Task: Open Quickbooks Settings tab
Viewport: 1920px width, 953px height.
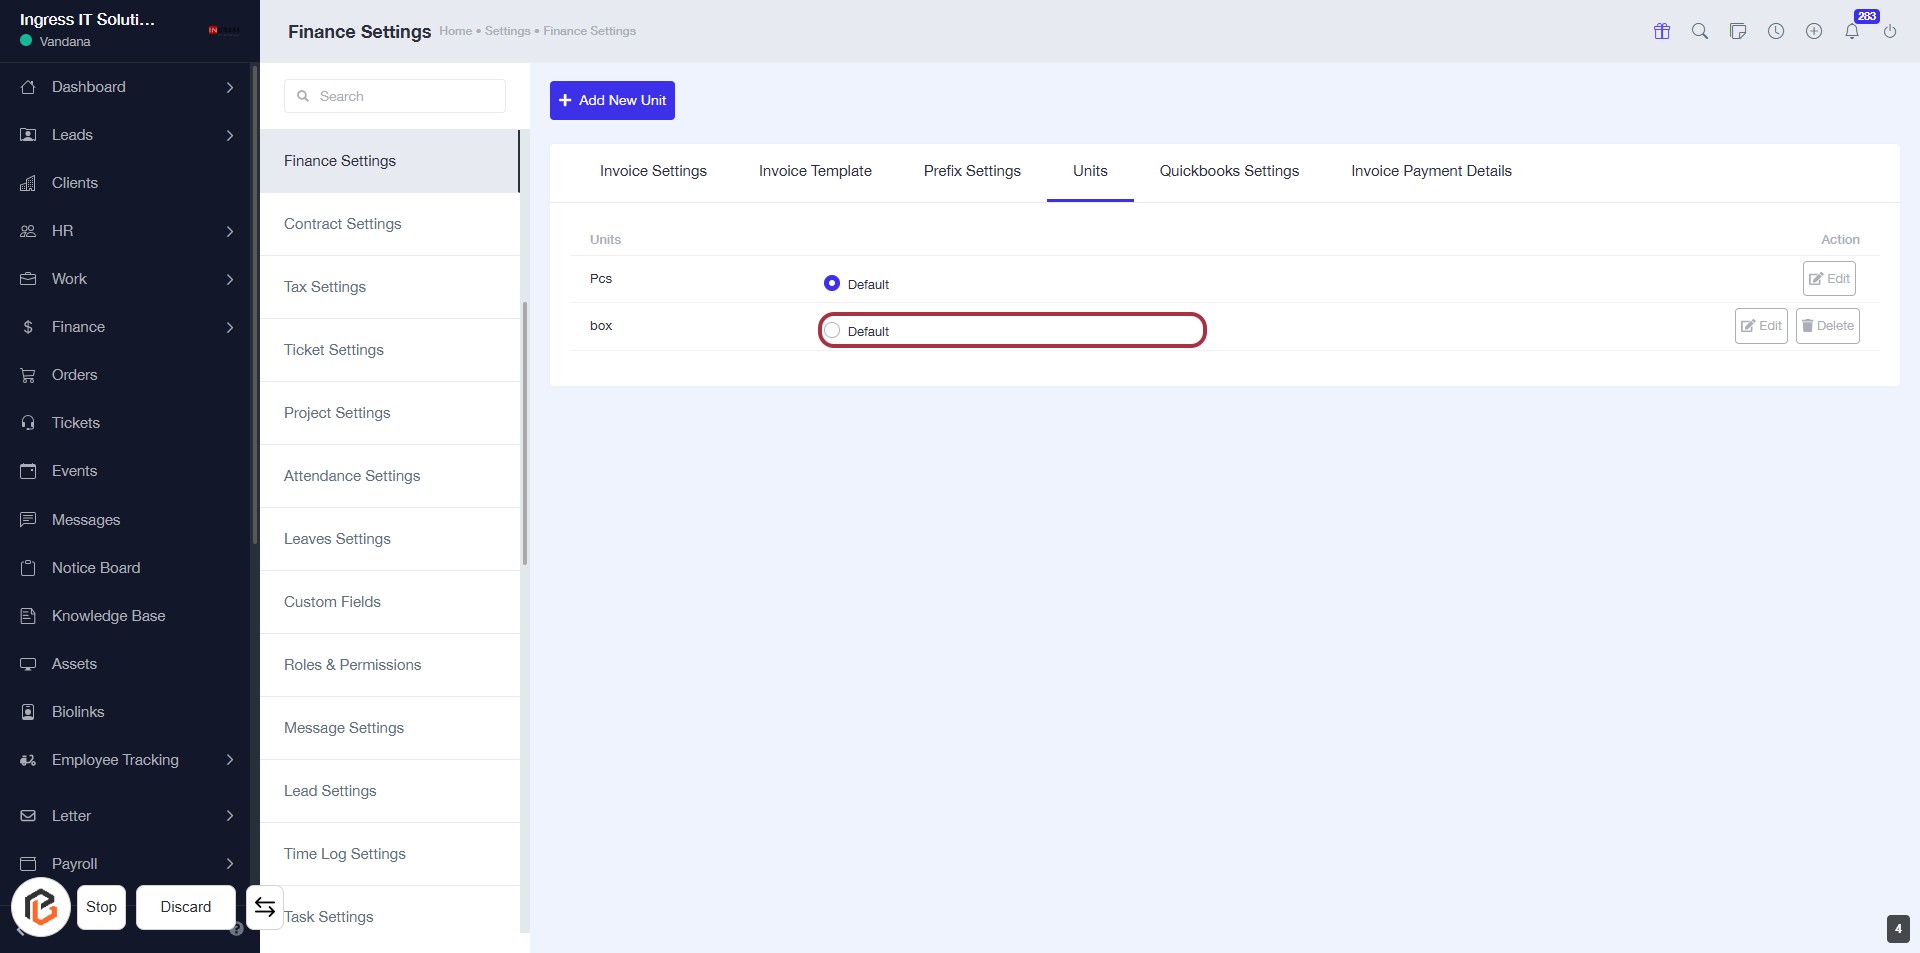Action: tap(1229, 171)
